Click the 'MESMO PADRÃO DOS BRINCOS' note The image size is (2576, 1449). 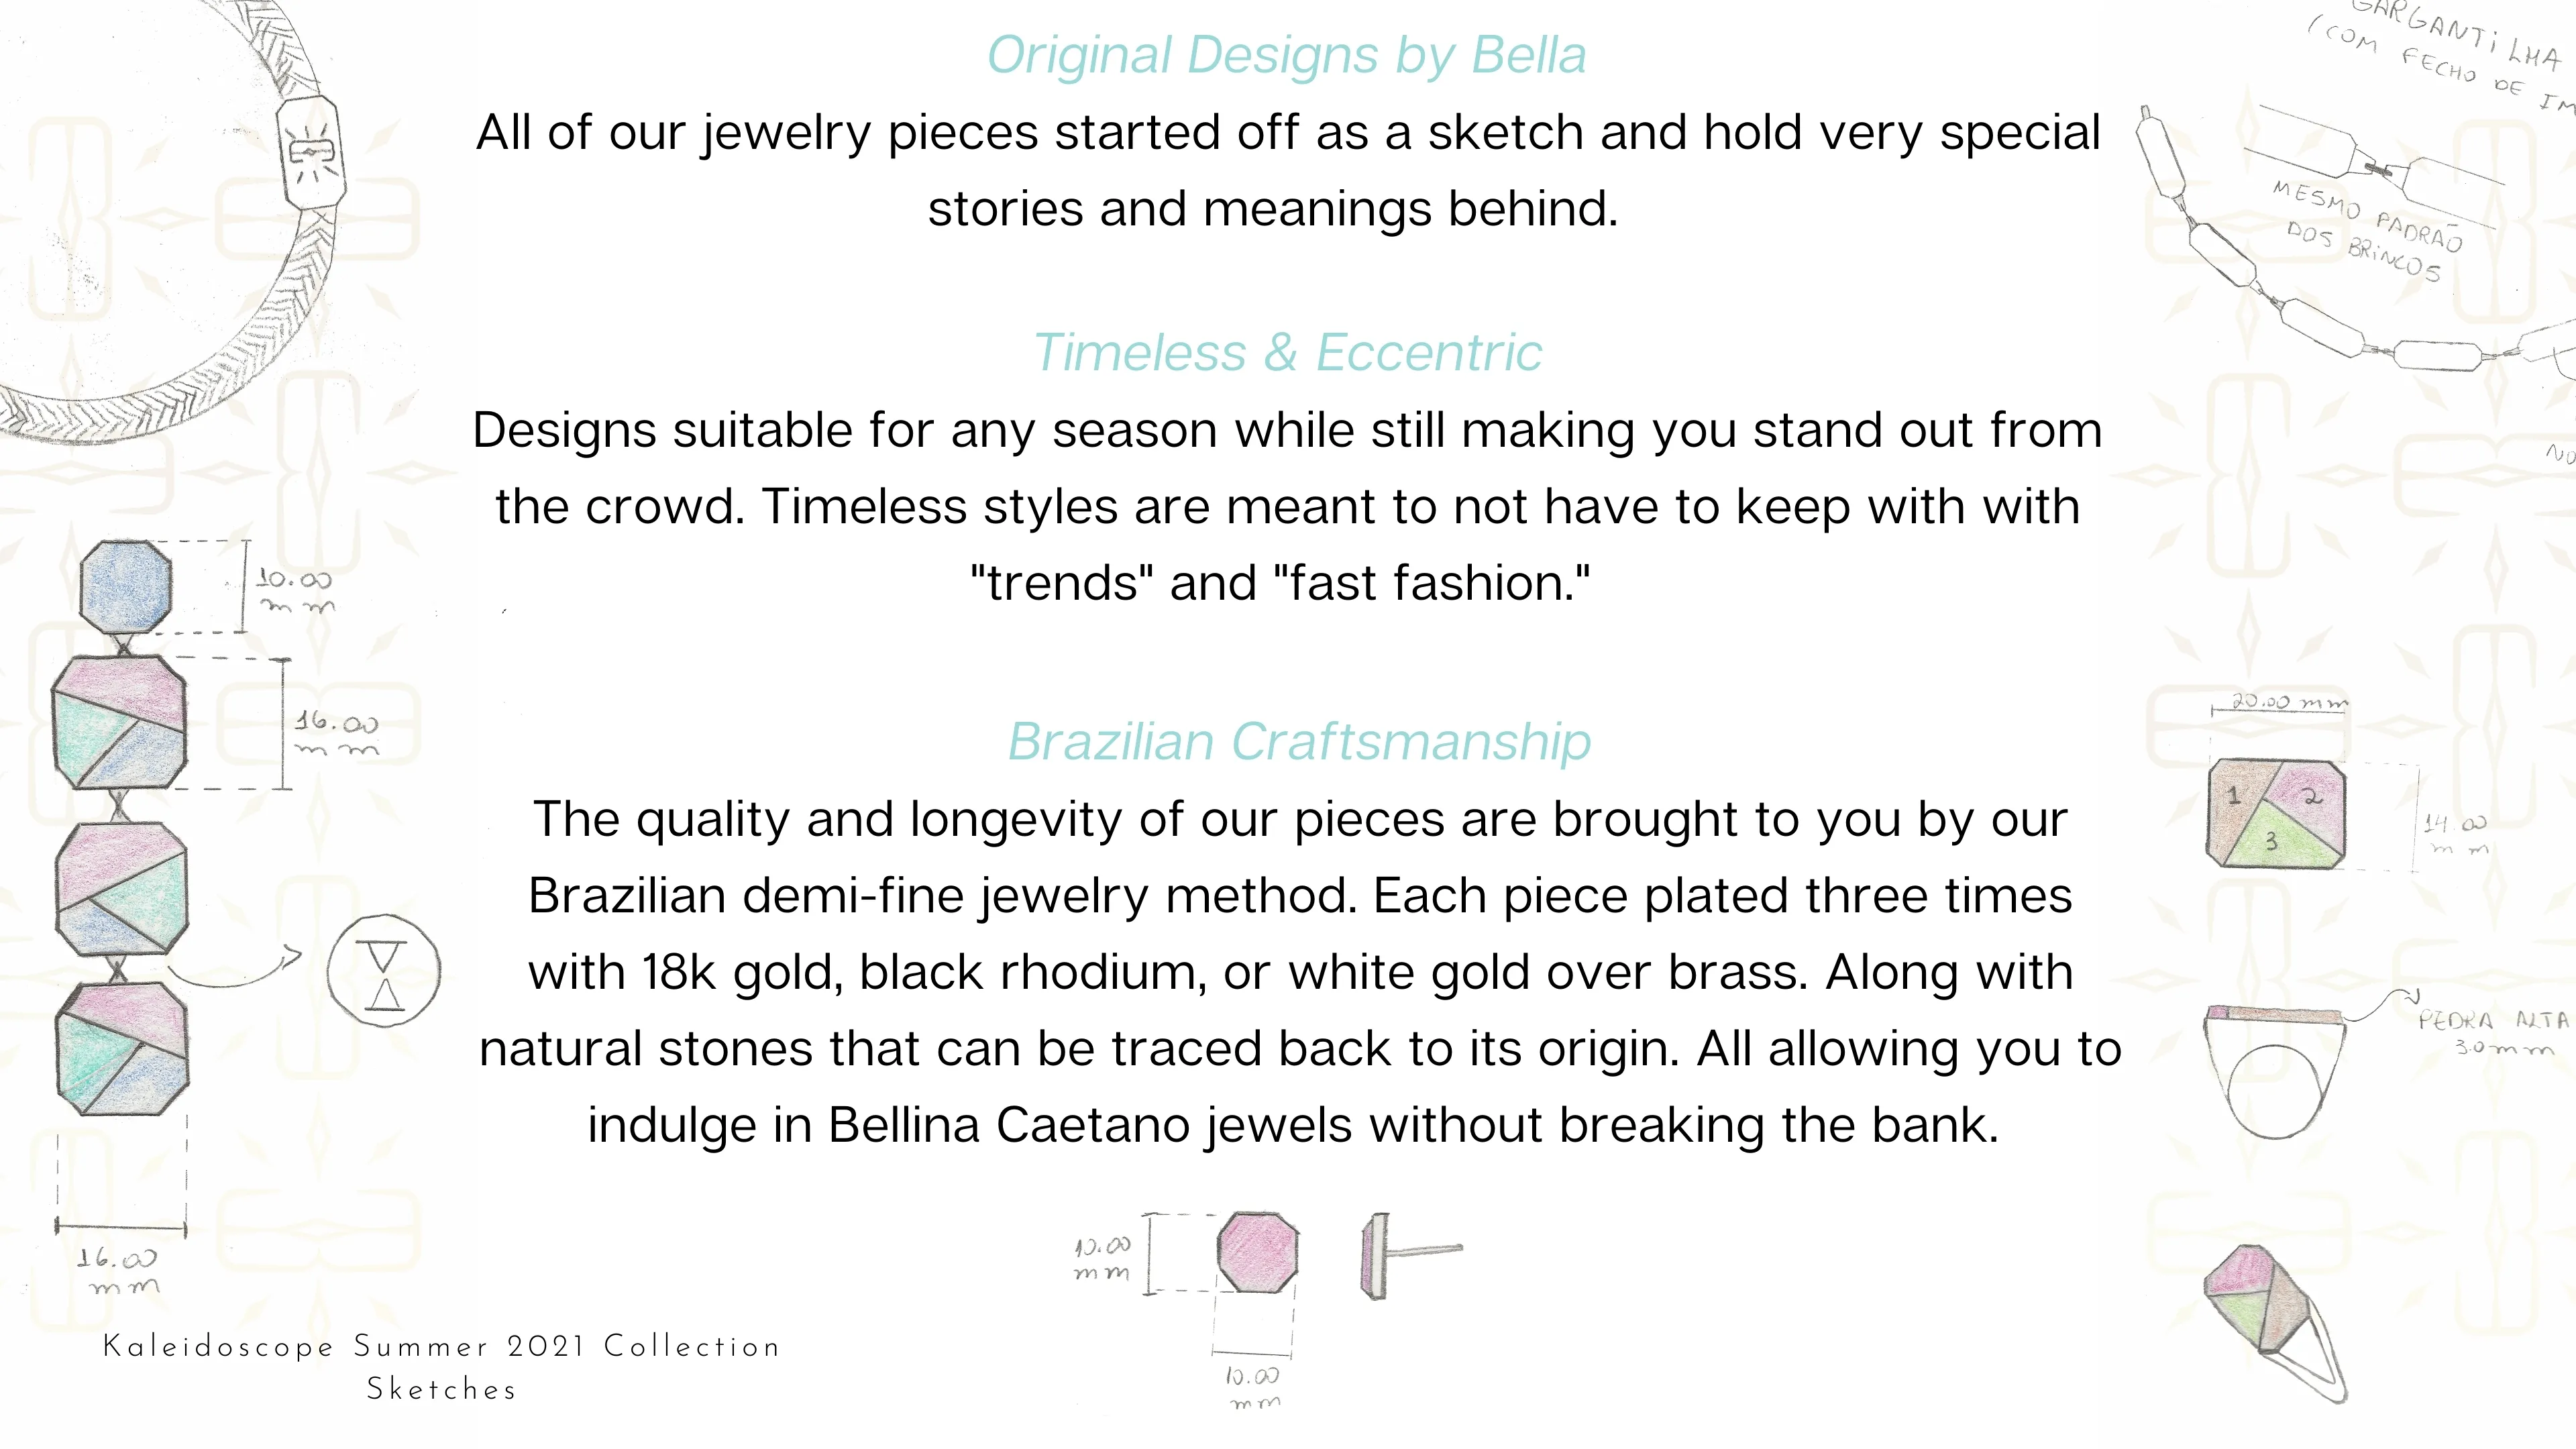point(2366,230)
